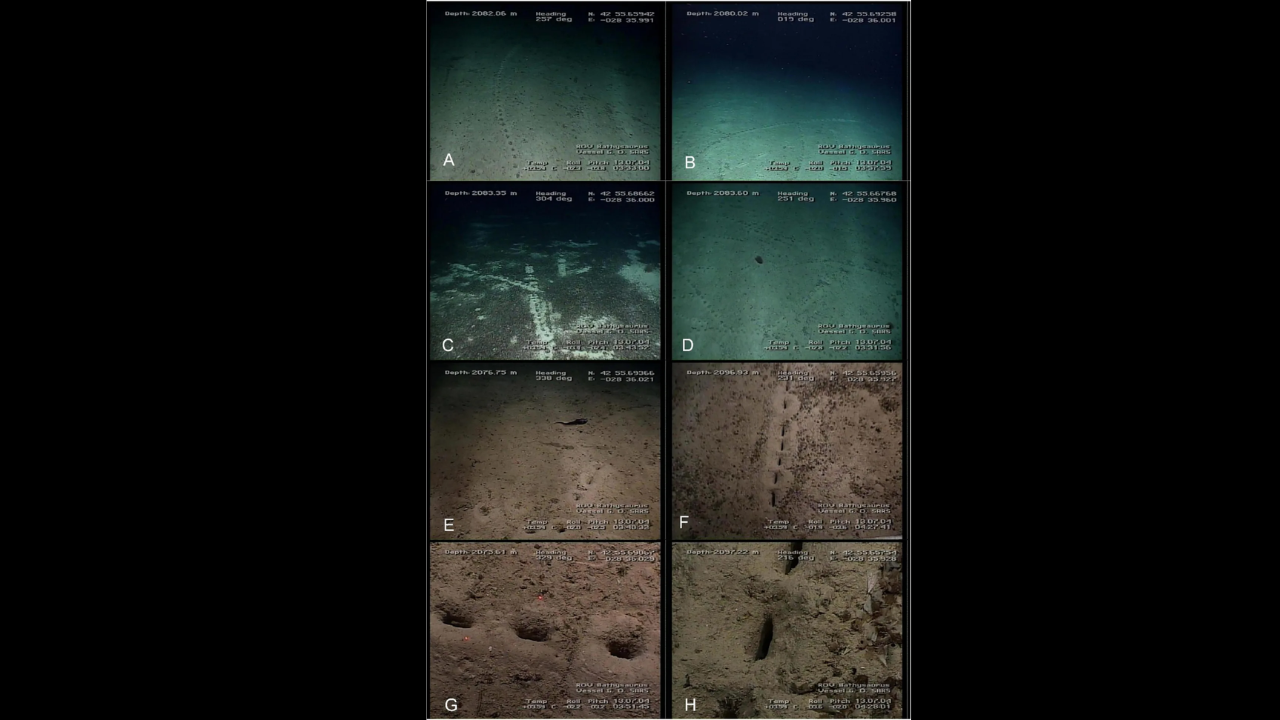Click the heading readout in panel H

pyautogui.click(x=795, y=554)
